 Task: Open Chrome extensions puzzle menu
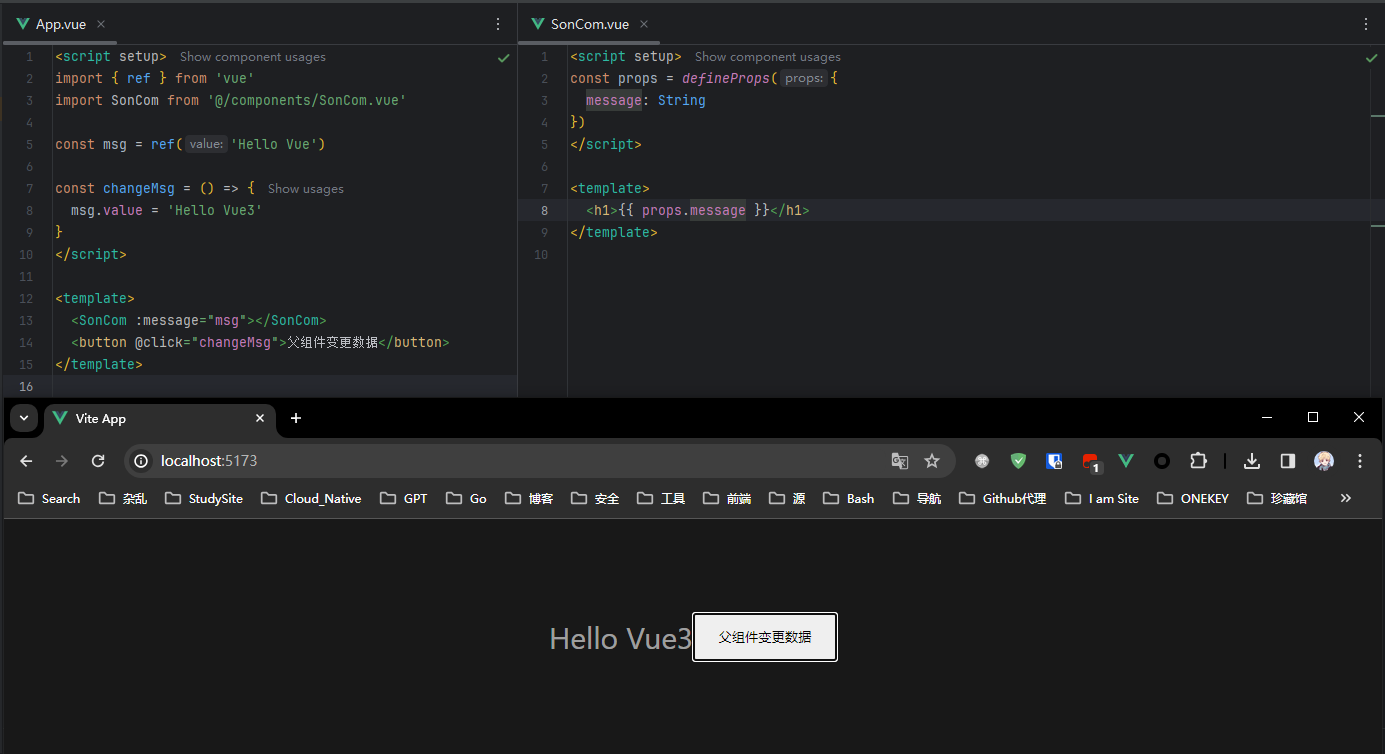(x=1198, y=461)
